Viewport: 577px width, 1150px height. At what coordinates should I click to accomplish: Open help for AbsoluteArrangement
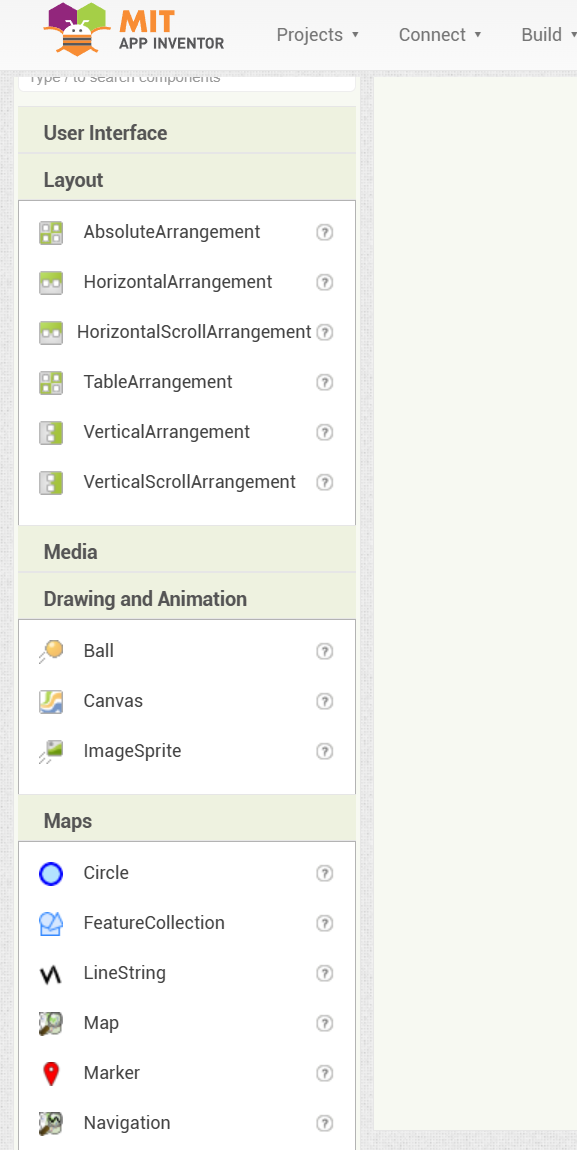(325, 232)
